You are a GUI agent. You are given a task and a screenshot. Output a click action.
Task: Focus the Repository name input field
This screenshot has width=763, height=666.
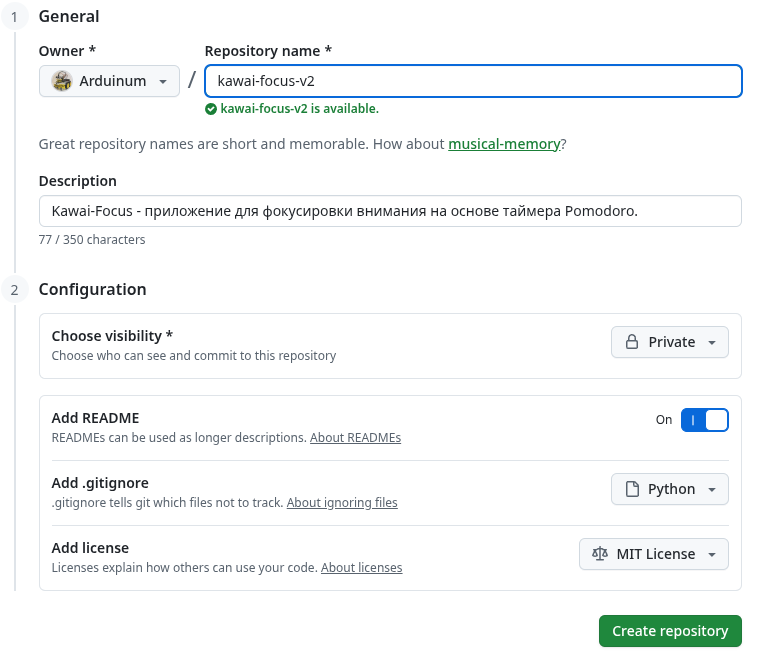click(472, 81)
